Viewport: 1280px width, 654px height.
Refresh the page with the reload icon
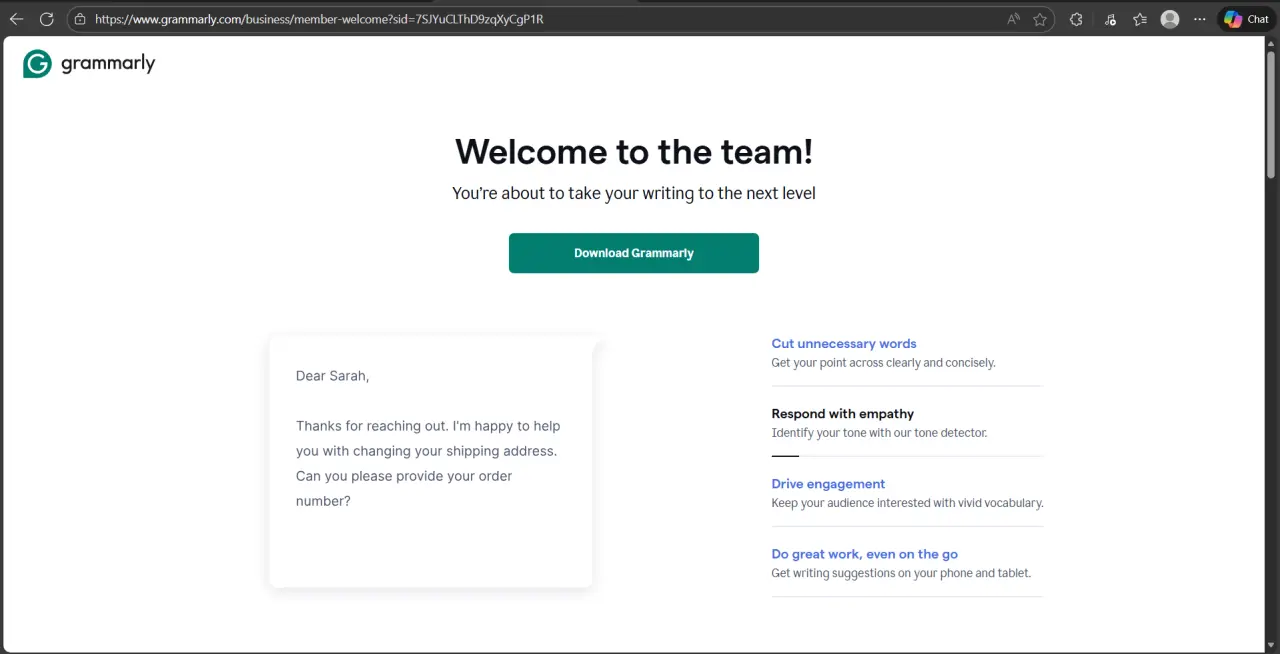coord(46,19)
